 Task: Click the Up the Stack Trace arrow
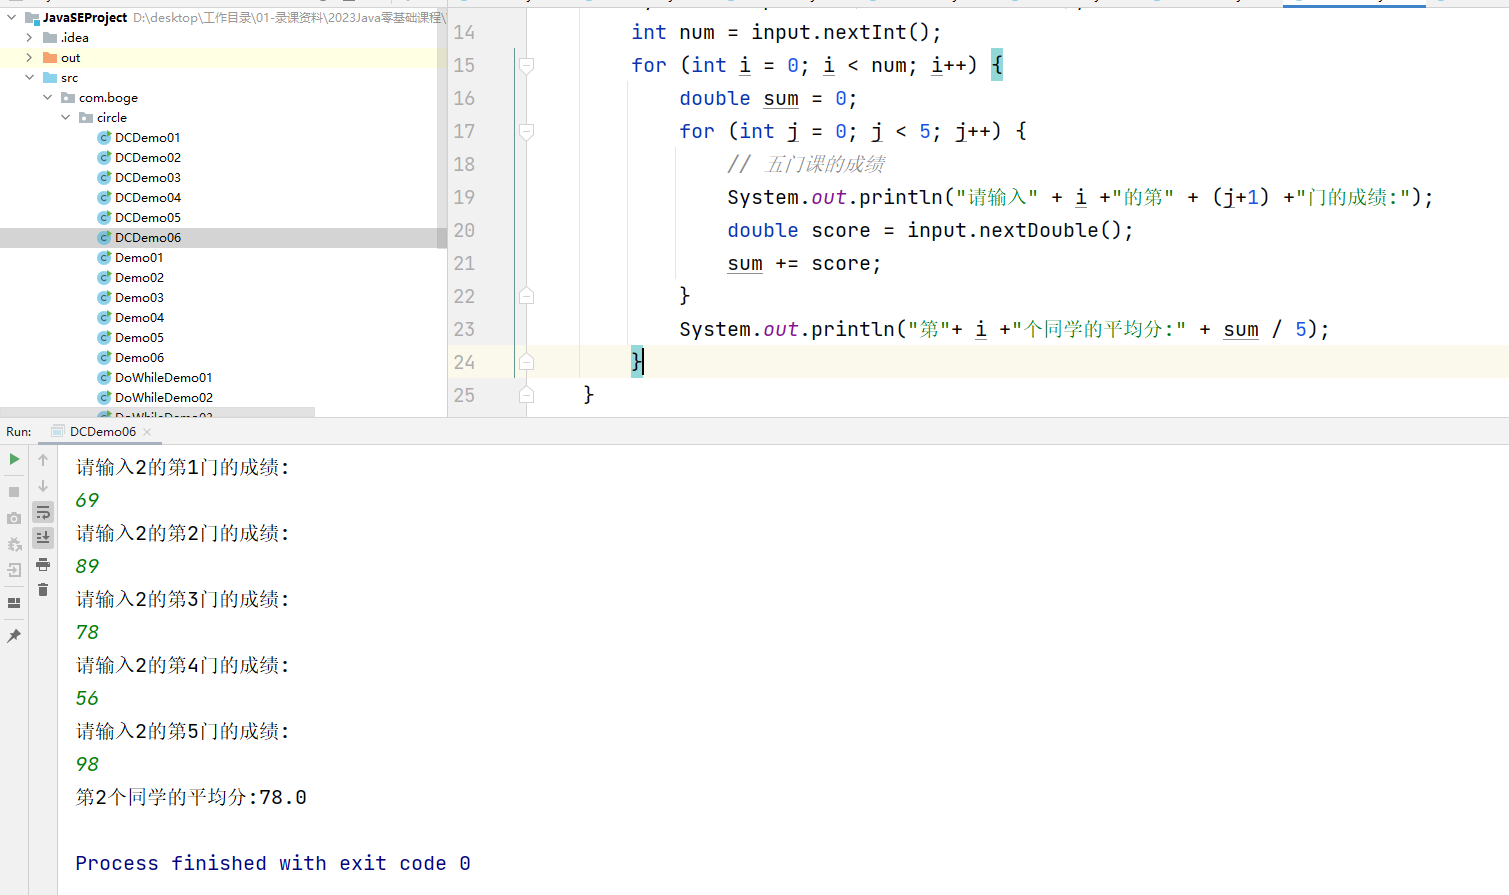click(43, 459)
